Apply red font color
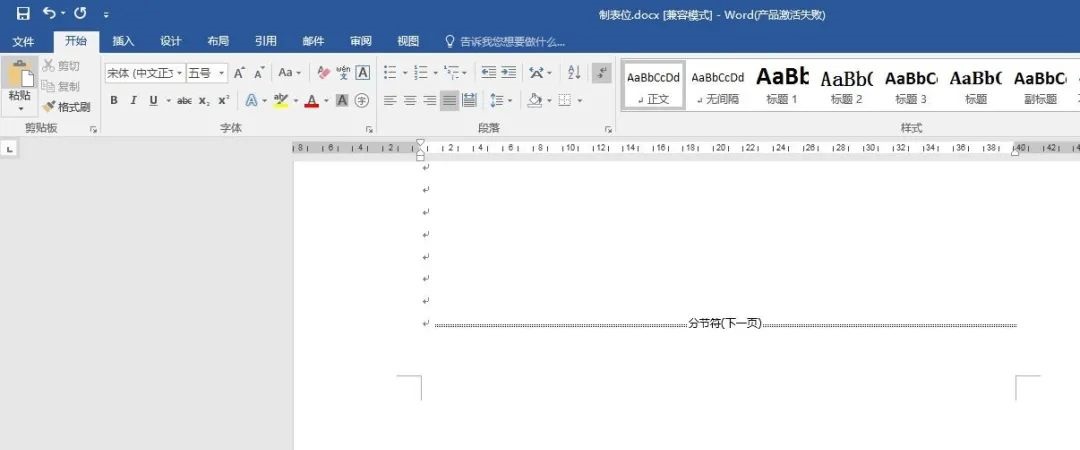This screenshot has height=450, width=1080. tap(312, 101)
